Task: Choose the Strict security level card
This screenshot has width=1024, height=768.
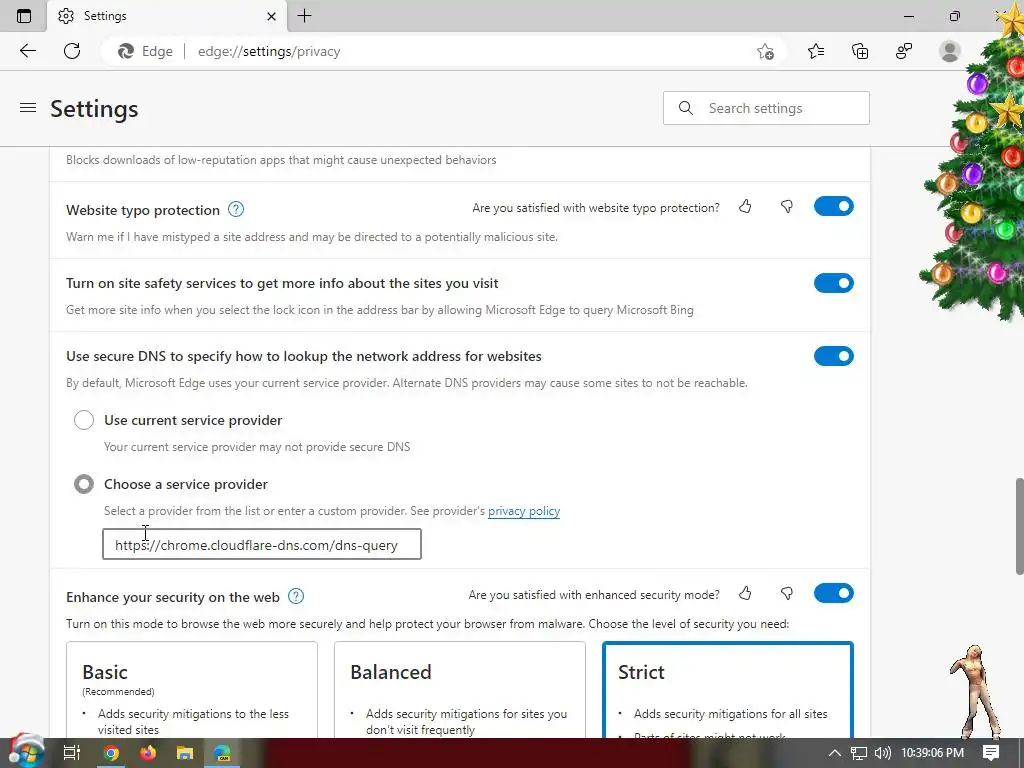Action: coord(728,690)
